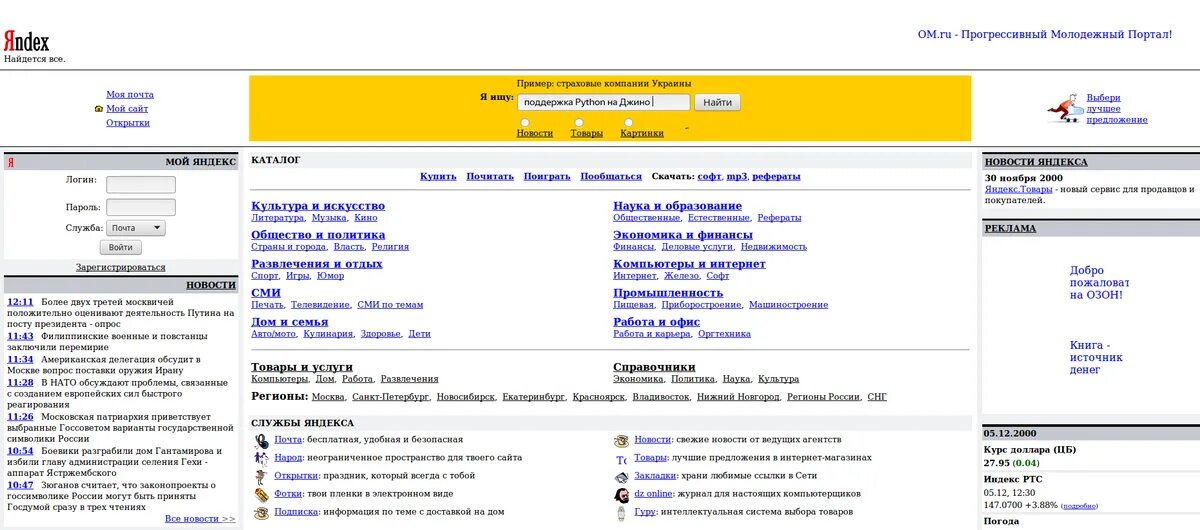Click the red Я icon in Мой Яндекс header

(x=11, y=162)
